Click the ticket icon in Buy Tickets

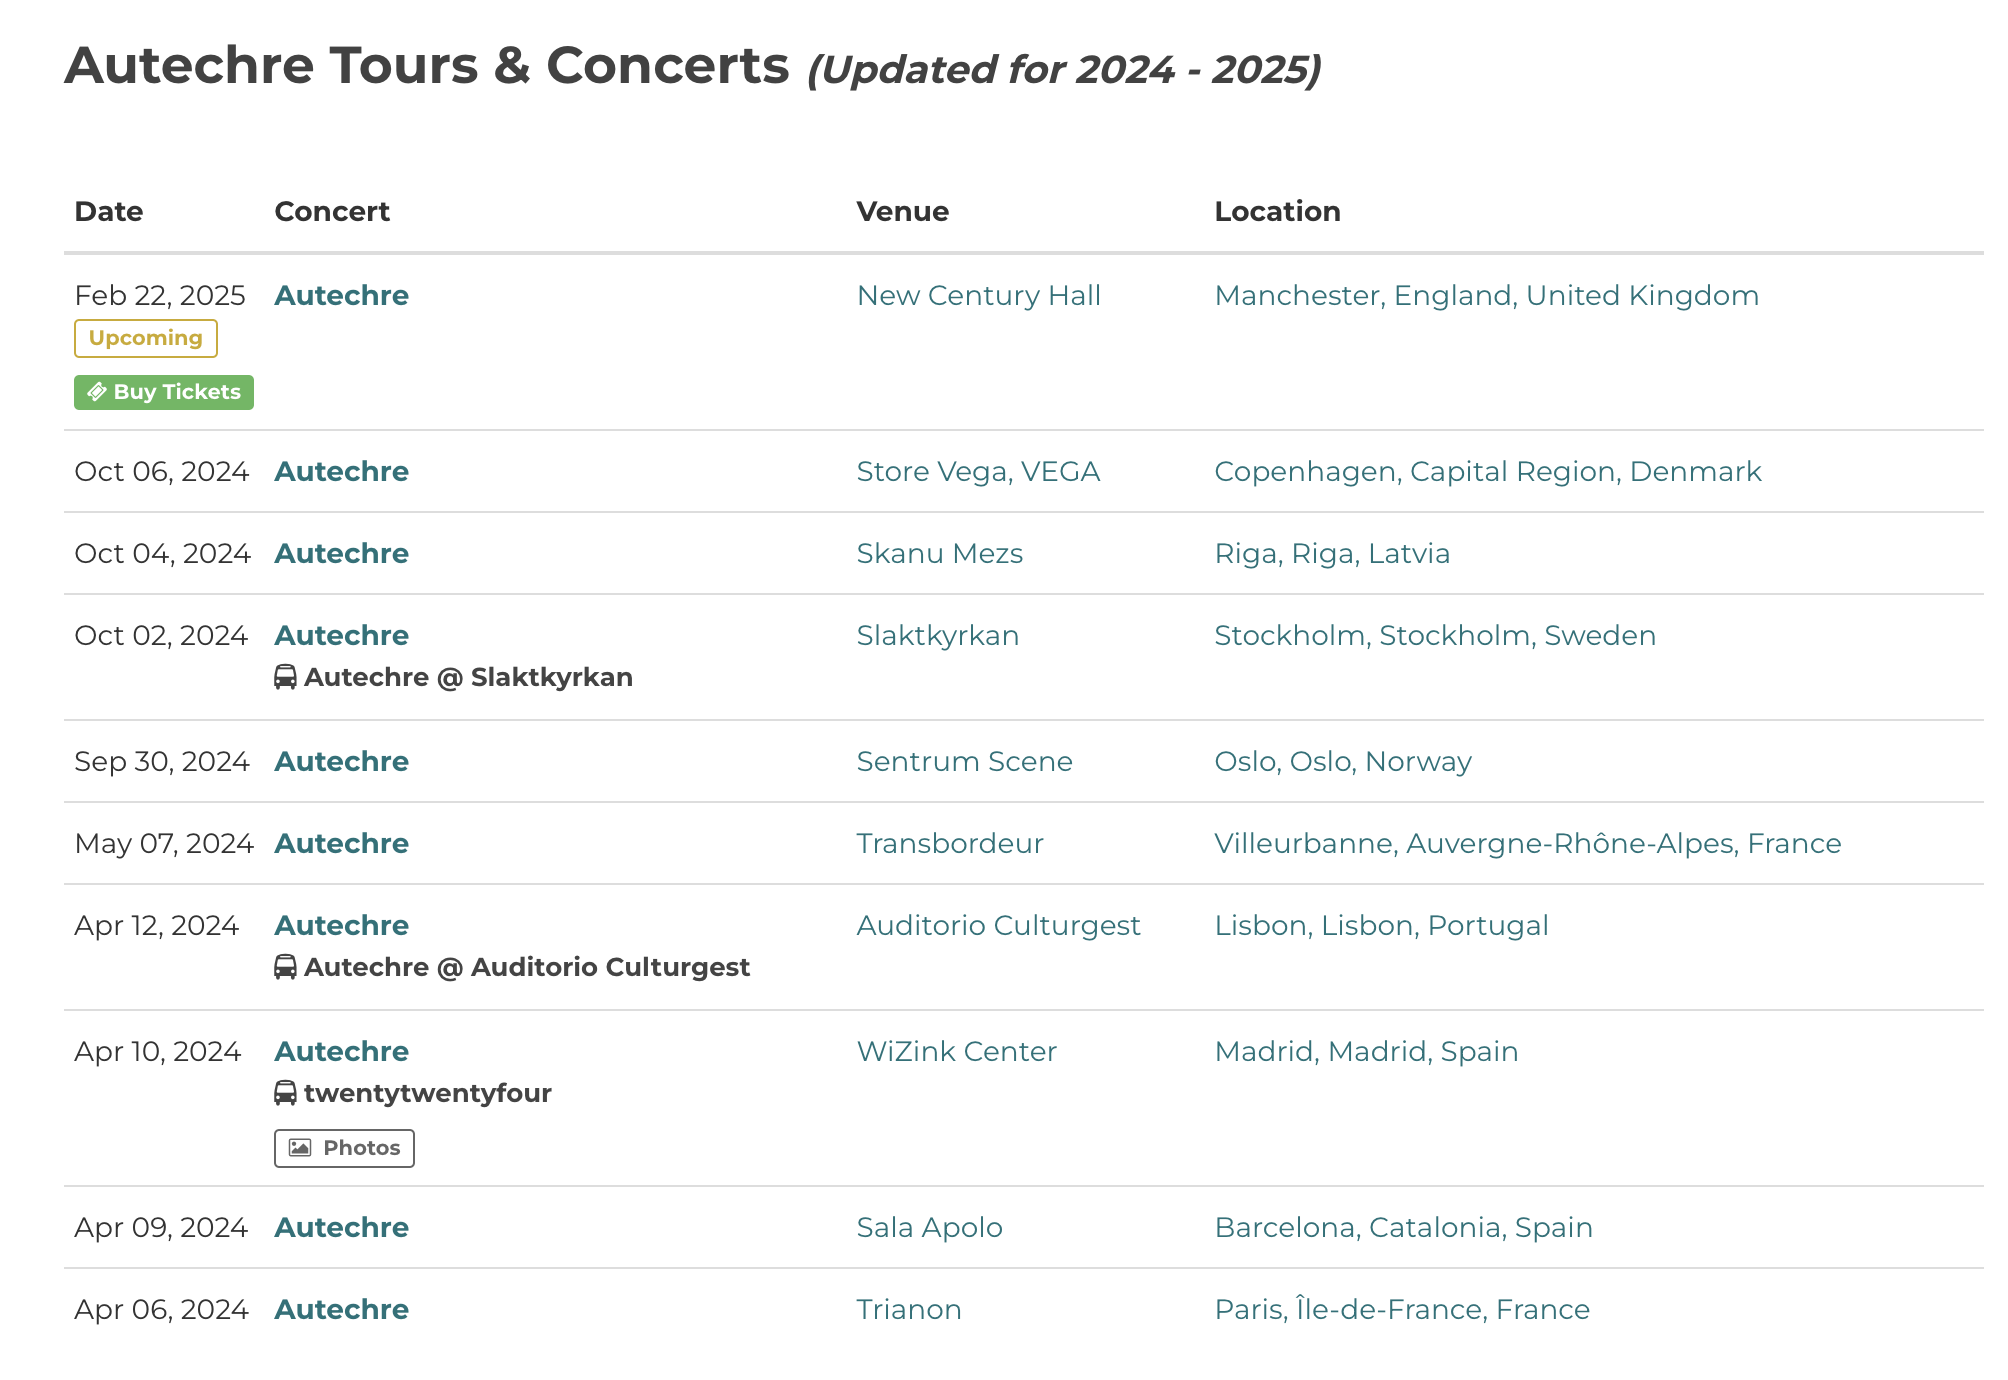click(x=97, y=392)
